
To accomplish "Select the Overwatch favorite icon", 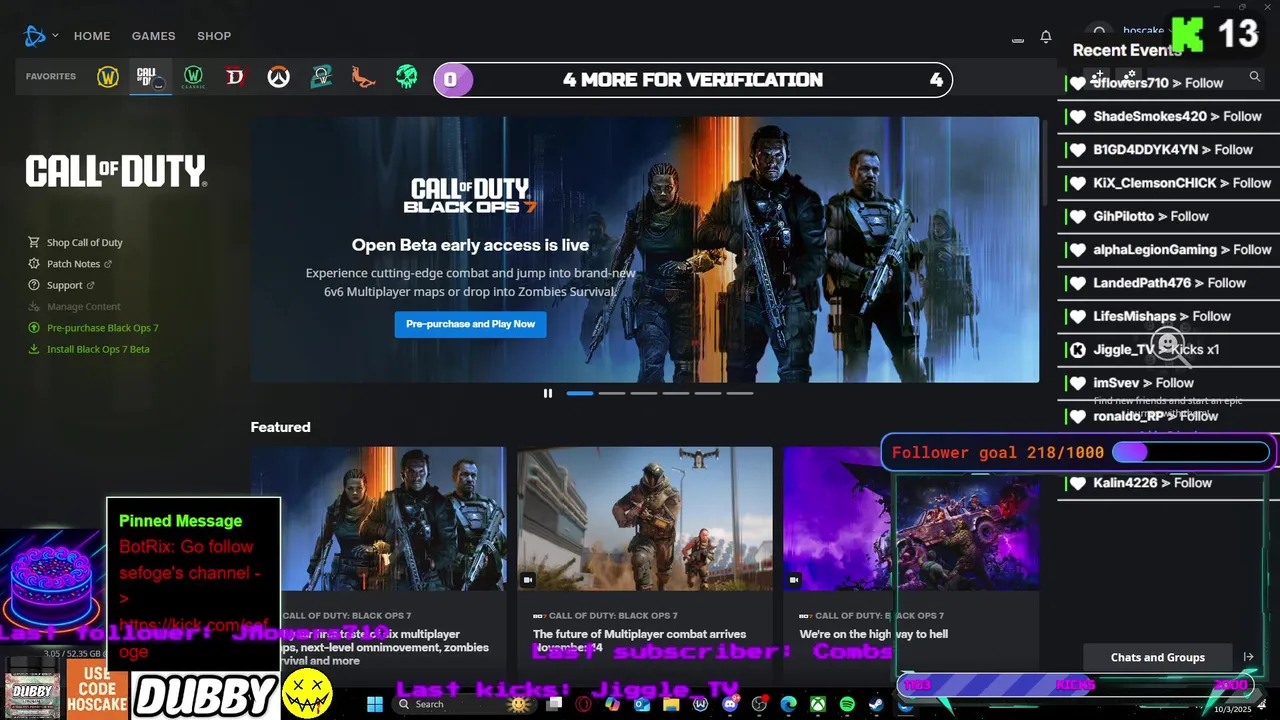I will click(278, 77).
